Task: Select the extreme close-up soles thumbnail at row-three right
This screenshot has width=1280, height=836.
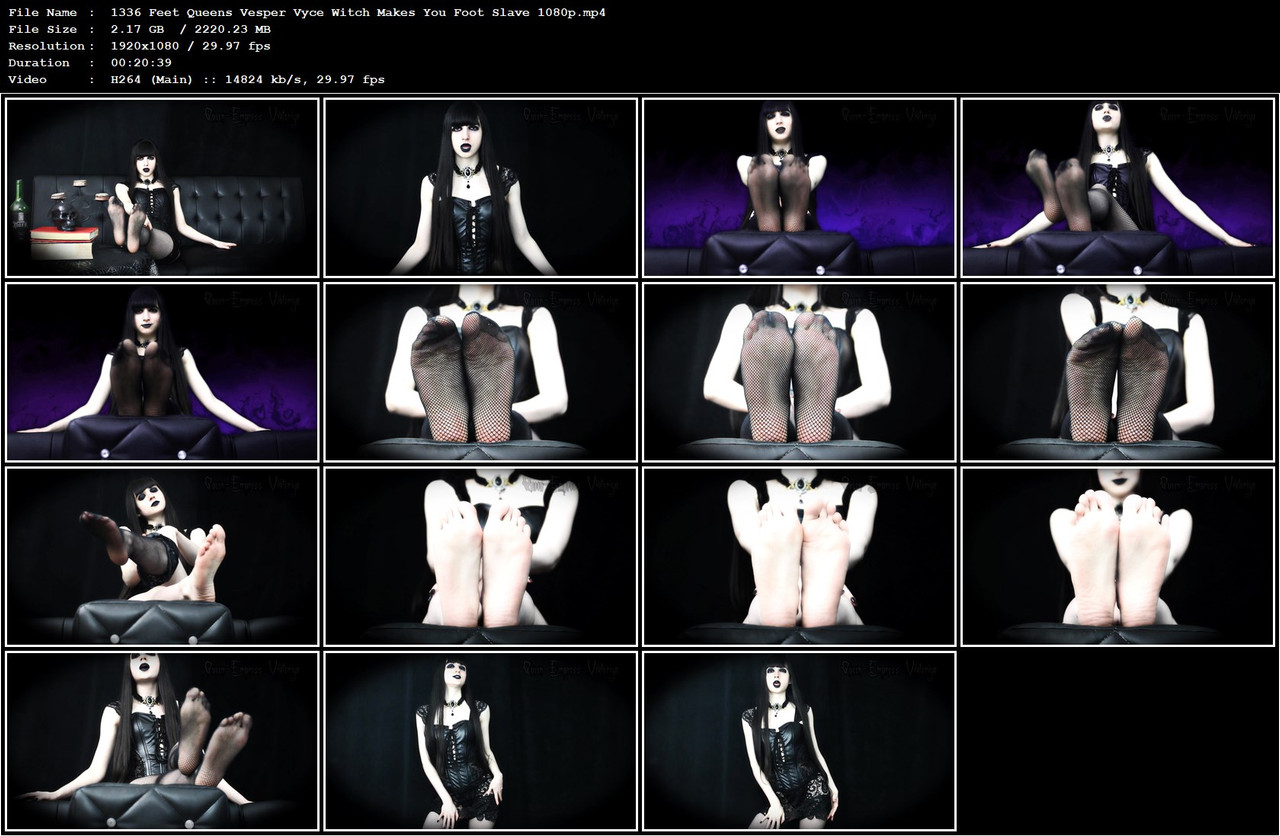Action: 1117,554
